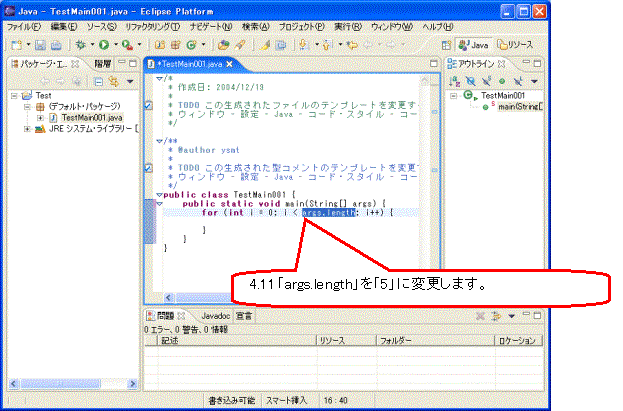The image size is (623, 411).
Task: Open the Debug configurations dropdown arrow
Action: pyautogui.click(x=92, y=45)
